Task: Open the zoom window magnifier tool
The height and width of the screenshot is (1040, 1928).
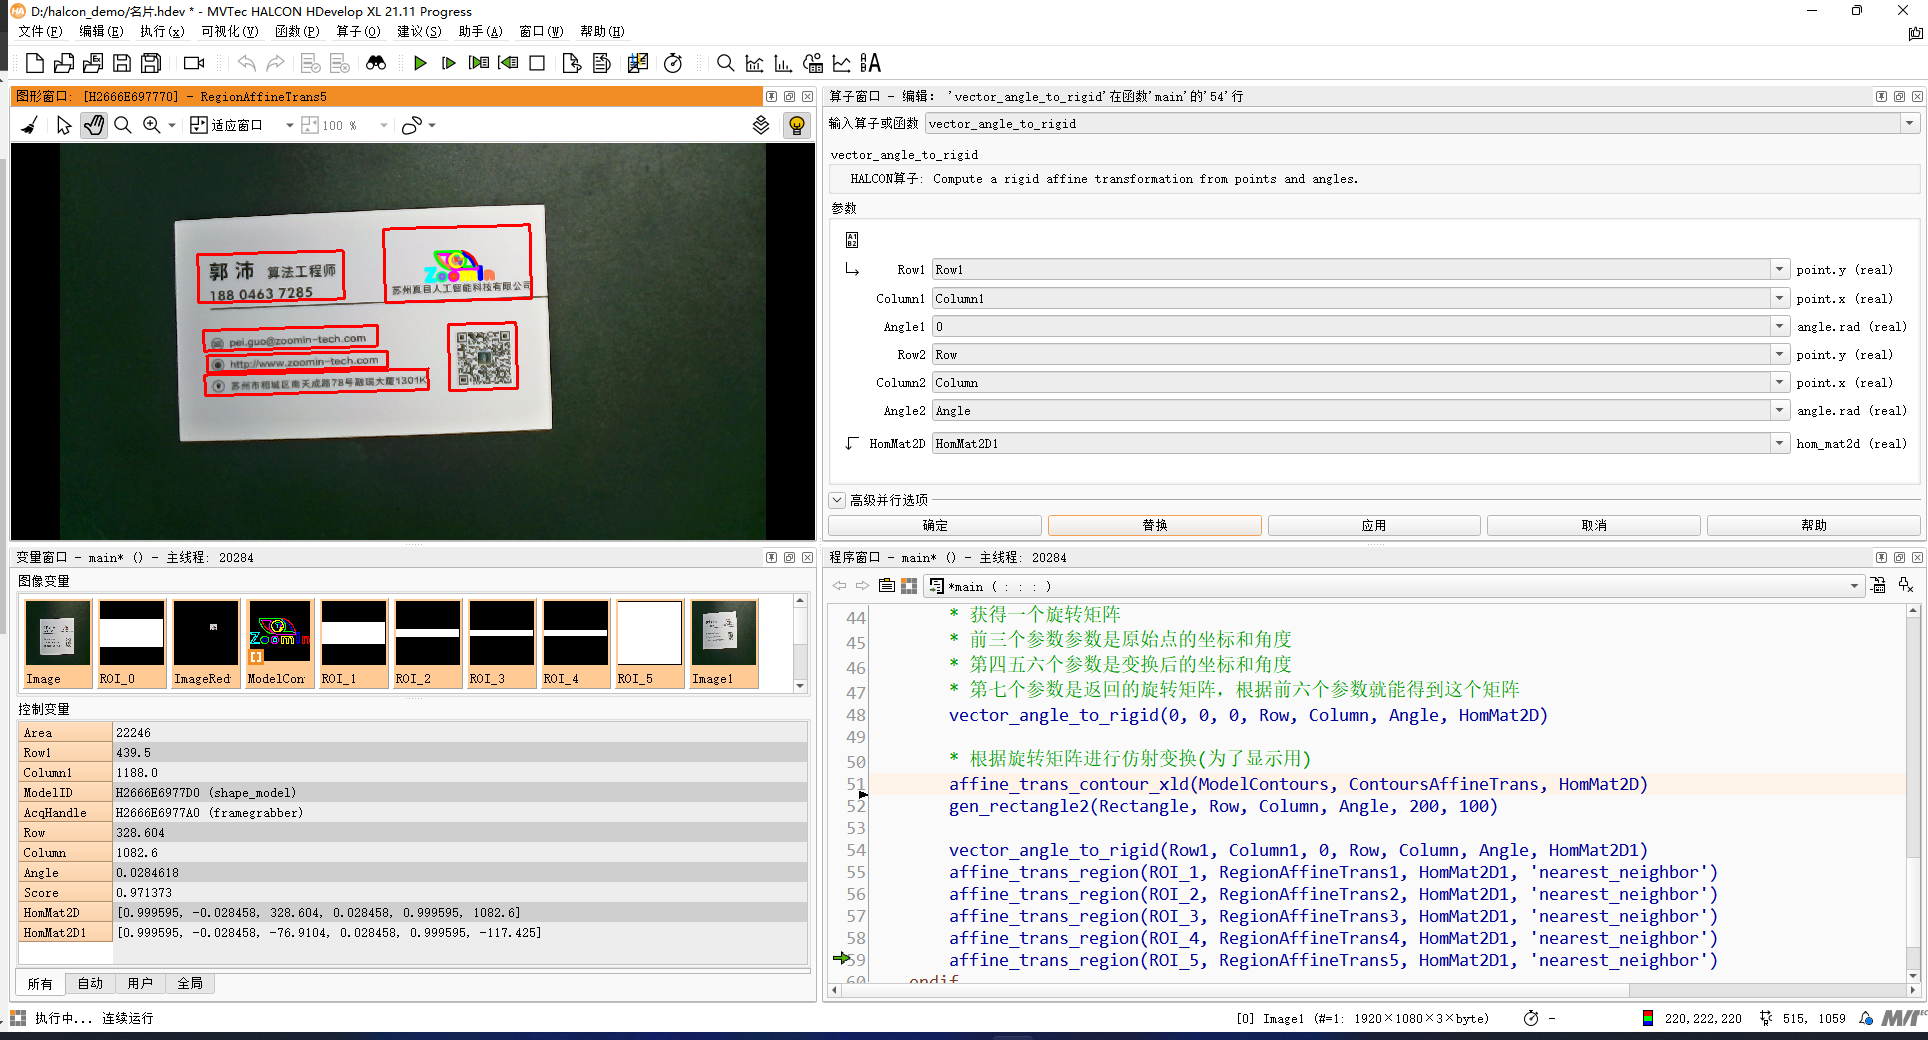Action: 726,63
